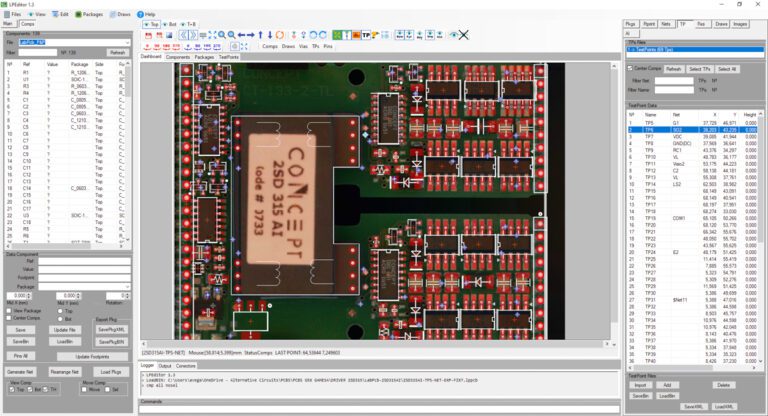The image size is (768, 416).
Task: Open the Packages menu
Action: coord(89,14)
